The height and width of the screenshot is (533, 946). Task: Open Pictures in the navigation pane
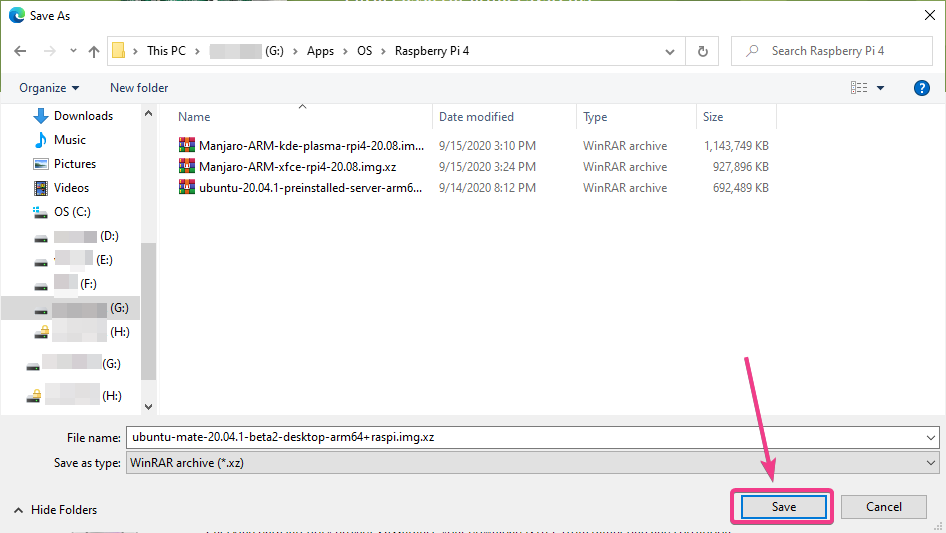[x=75, y=164]
